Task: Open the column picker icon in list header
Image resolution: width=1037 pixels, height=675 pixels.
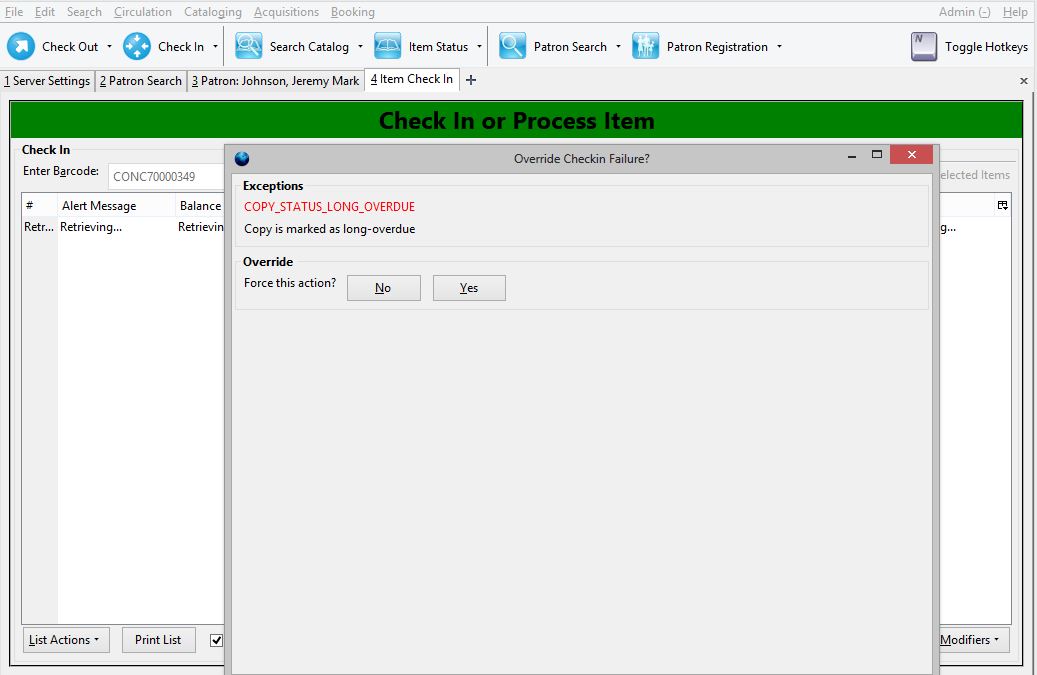Action: pyautogui.click(x=1003, y=206)
